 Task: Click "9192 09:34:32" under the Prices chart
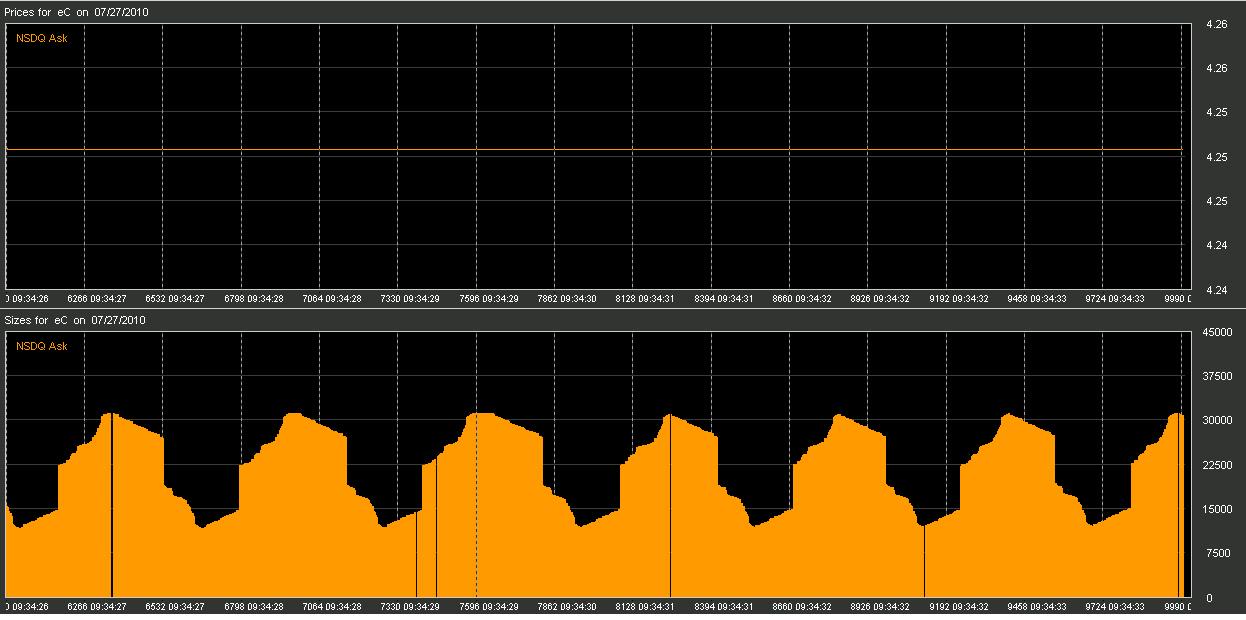point(959,298)
